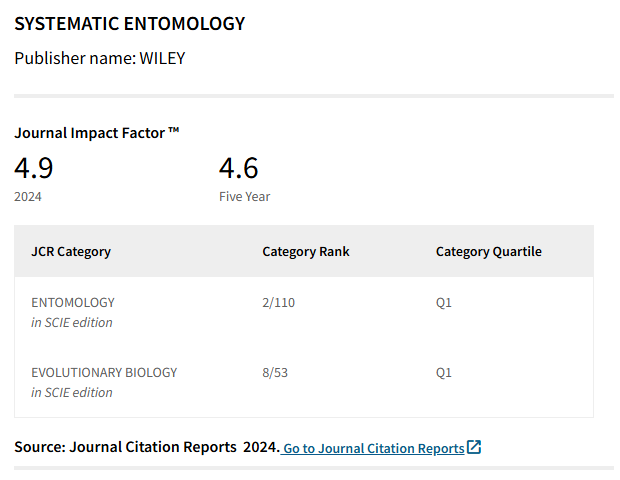Click the 4.9 impact factor value

pos(34,167)
